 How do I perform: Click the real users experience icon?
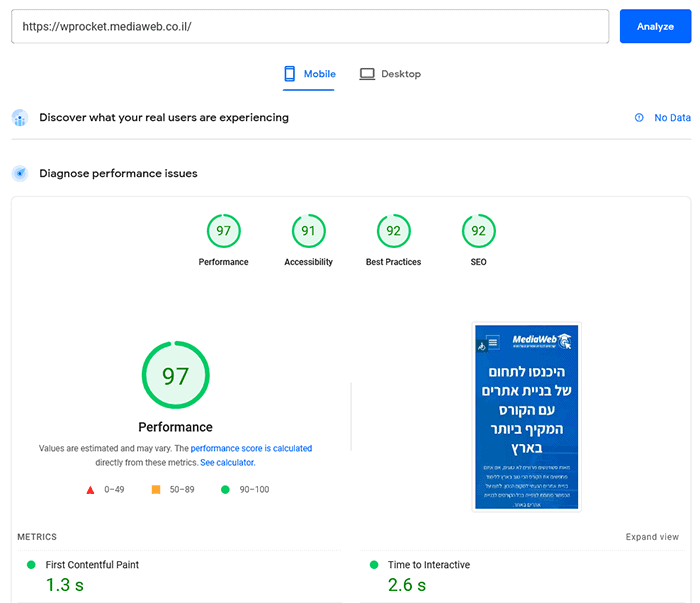coord(20,118)
